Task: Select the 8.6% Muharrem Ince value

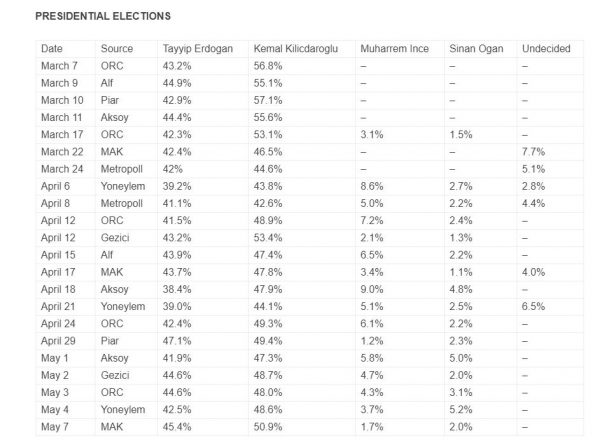Action: (x=371, y=186)
